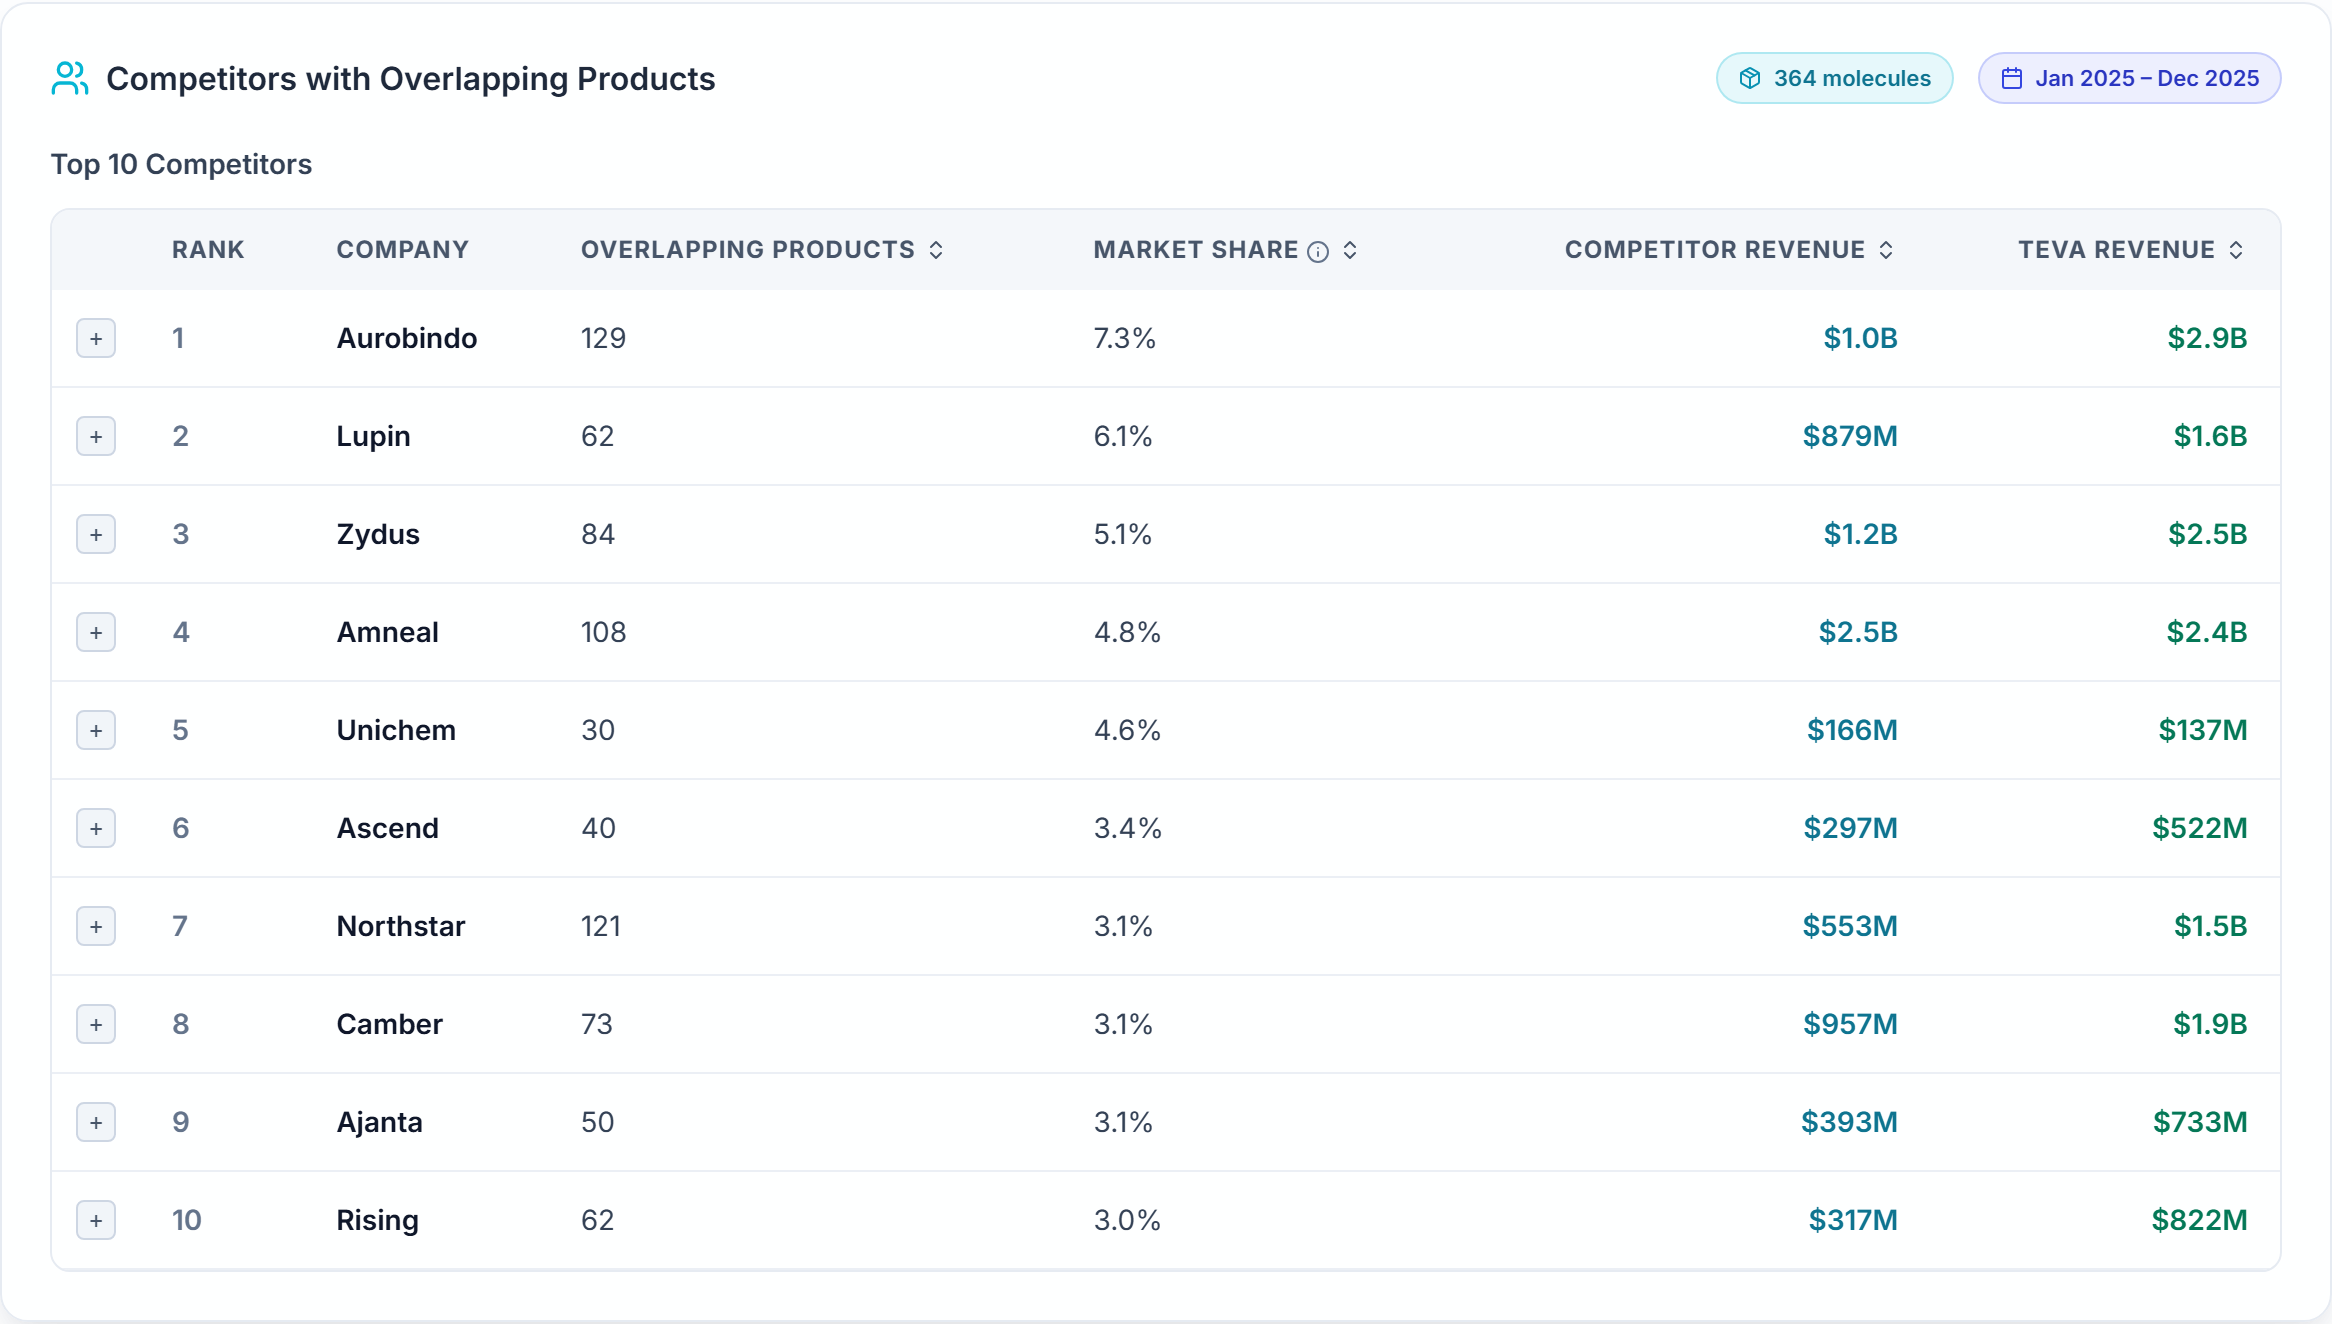Open the Market Share info icon

point(1318,251)
